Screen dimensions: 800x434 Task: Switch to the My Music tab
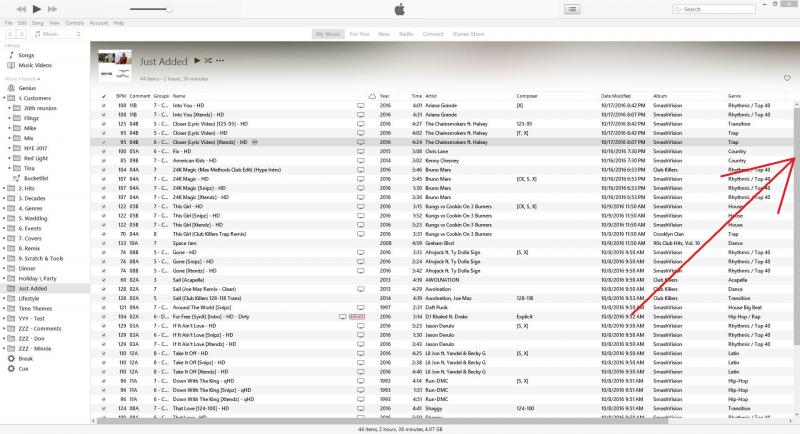[328, 34]
